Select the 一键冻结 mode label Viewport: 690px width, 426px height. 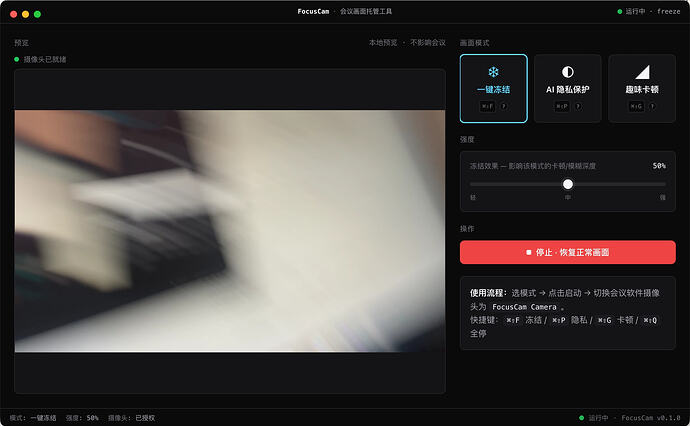coord(493,89)
